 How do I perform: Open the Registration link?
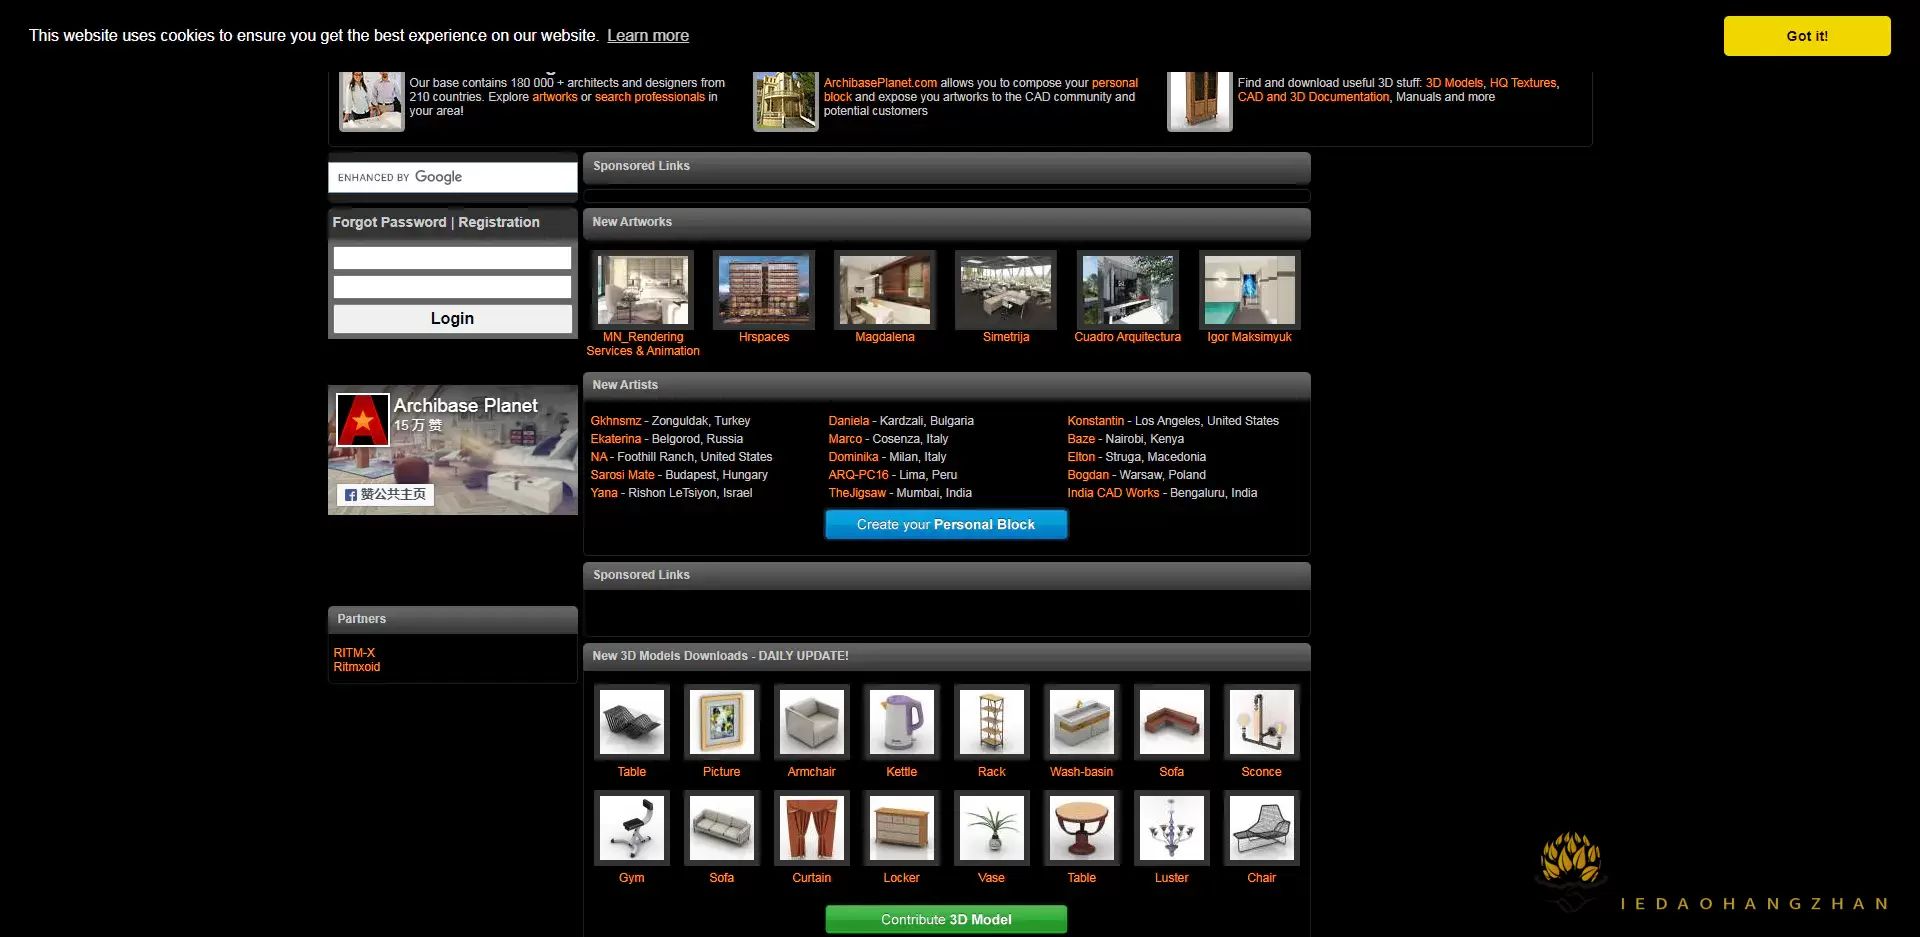click(x=500, y=222)
